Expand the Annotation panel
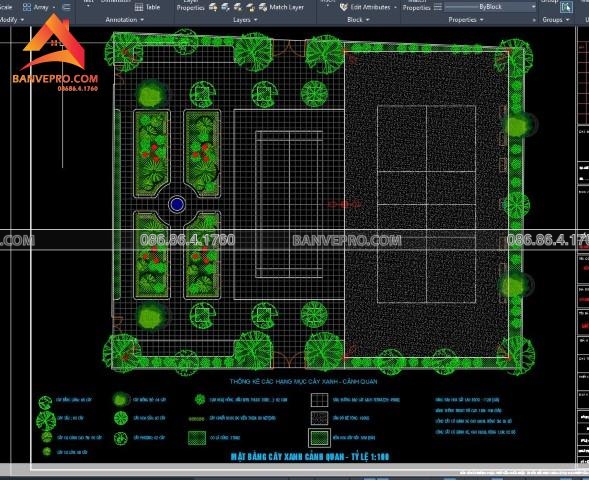The image size is (589, 480). coord(125,20)
